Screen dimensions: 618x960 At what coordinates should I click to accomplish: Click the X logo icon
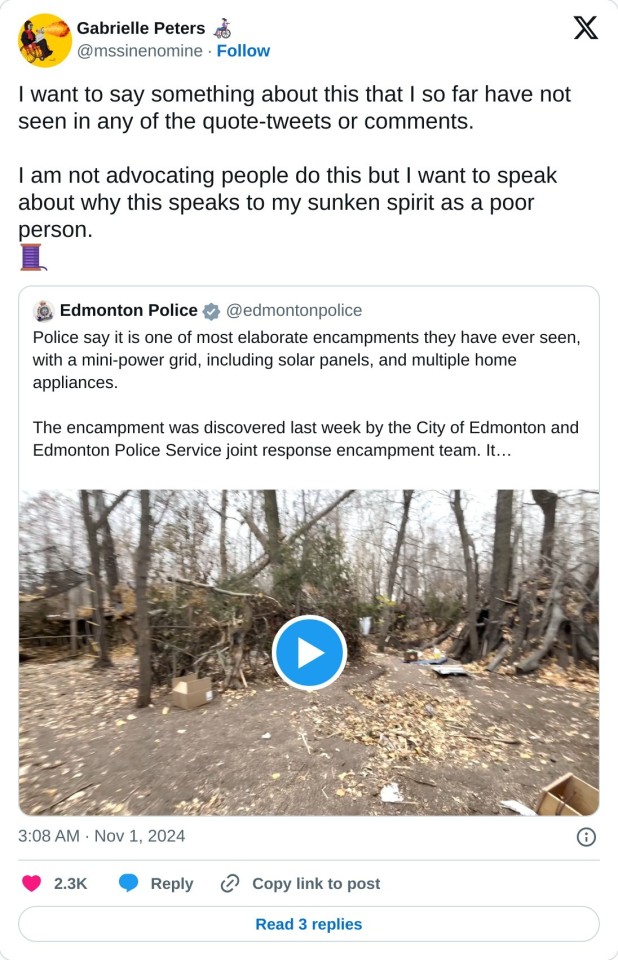pos(585,28)
